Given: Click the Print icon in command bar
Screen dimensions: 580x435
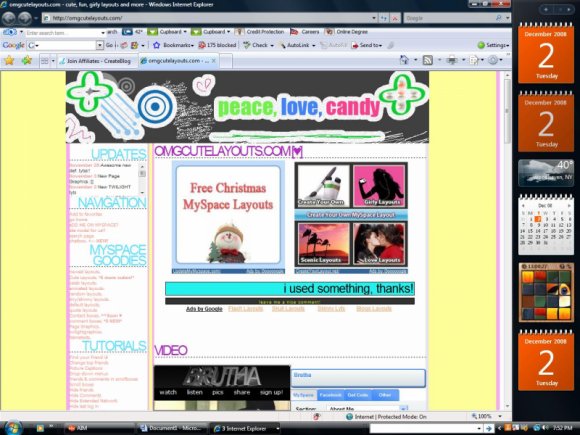Looking at the screenshot, I should pos(452,60).
